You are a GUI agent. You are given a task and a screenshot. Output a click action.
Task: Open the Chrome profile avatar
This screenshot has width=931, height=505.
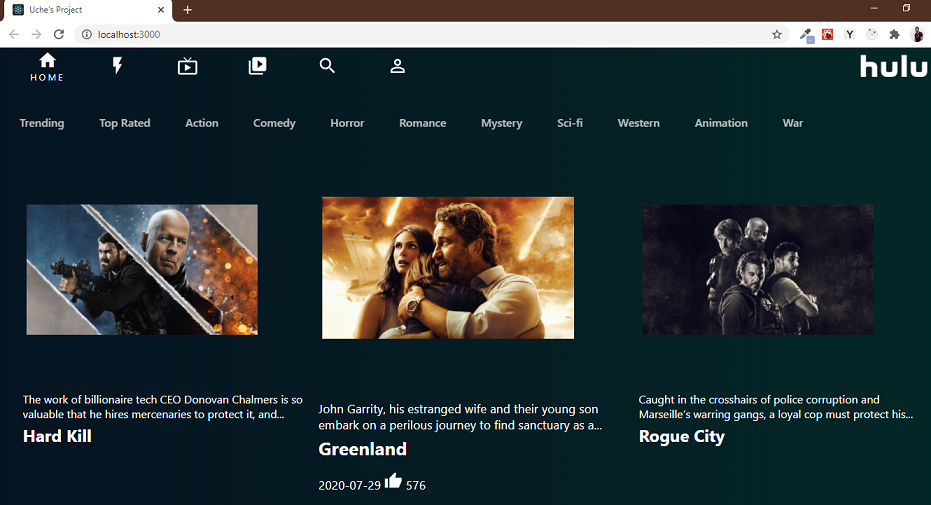click(917, 34)
